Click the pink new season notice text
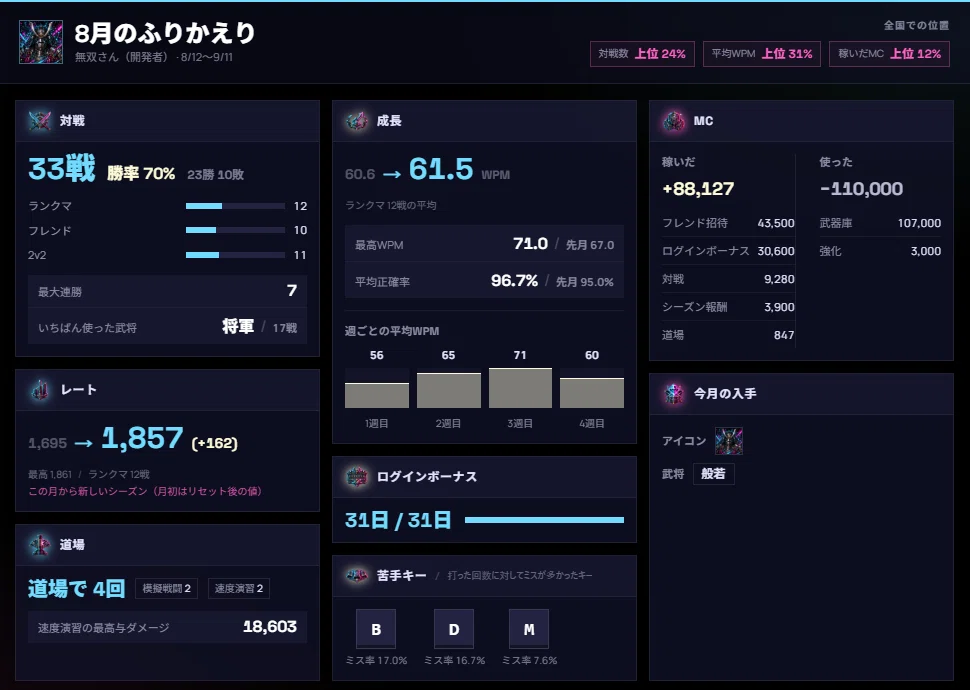 [x=145, y=491]
